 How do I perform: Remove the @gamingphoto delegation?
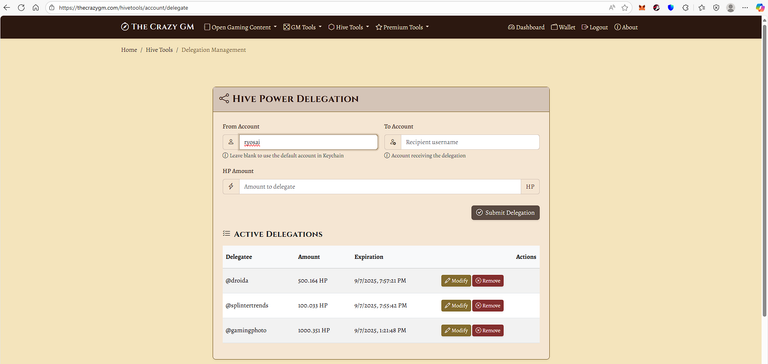coord(488,331)
